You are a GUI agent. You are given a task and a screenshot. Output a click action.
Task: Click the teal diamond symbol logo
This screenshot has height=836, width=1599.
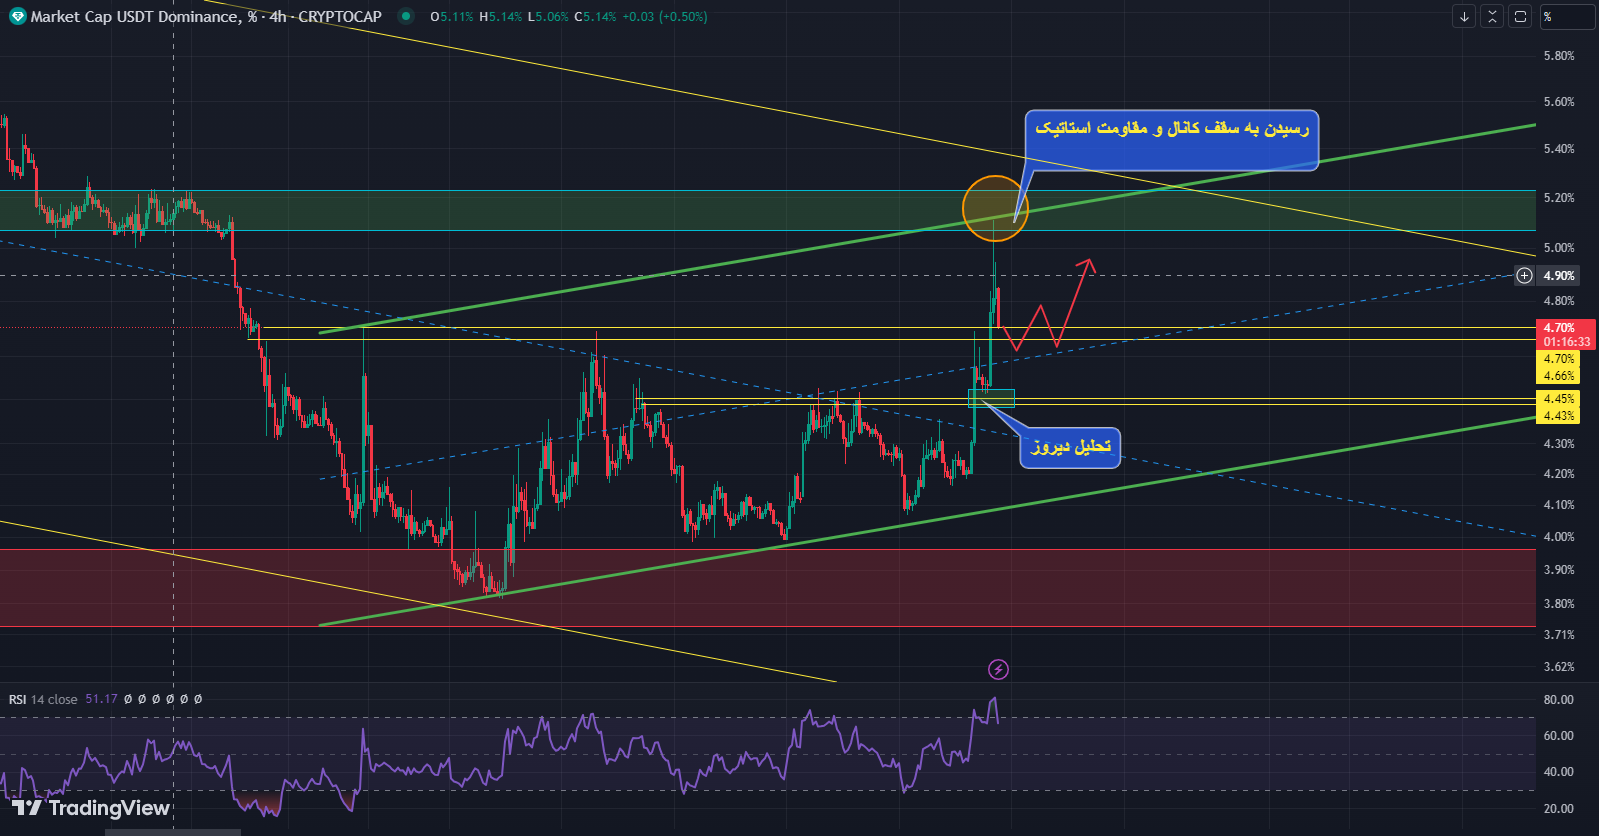16,16
